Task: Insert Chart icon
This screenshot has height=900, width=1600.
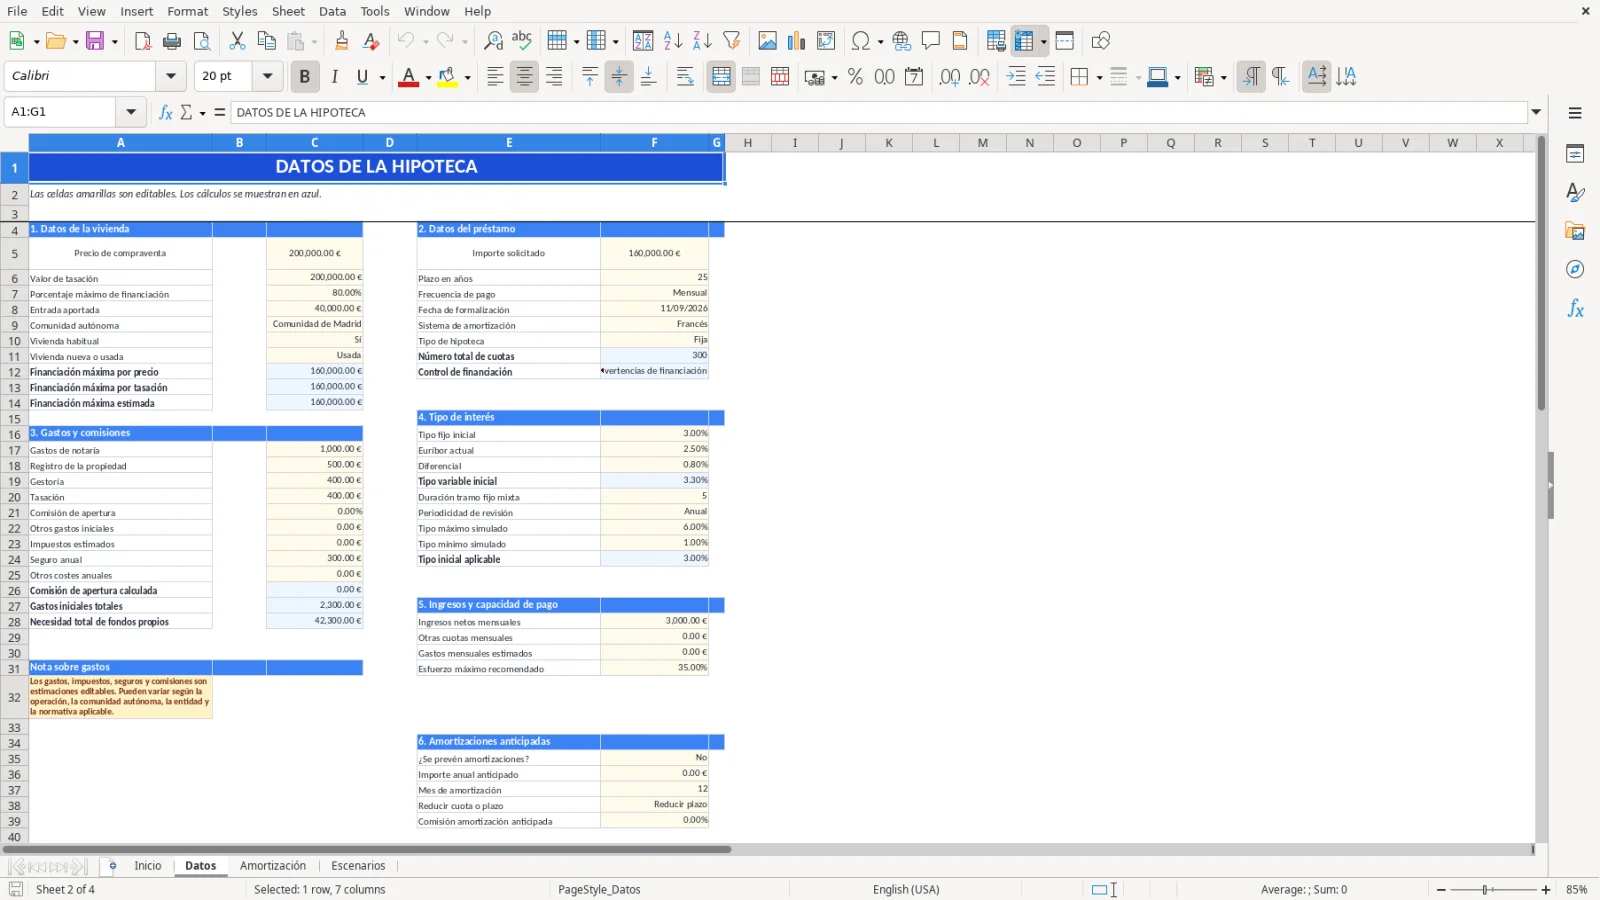Action: coord(796,41)
